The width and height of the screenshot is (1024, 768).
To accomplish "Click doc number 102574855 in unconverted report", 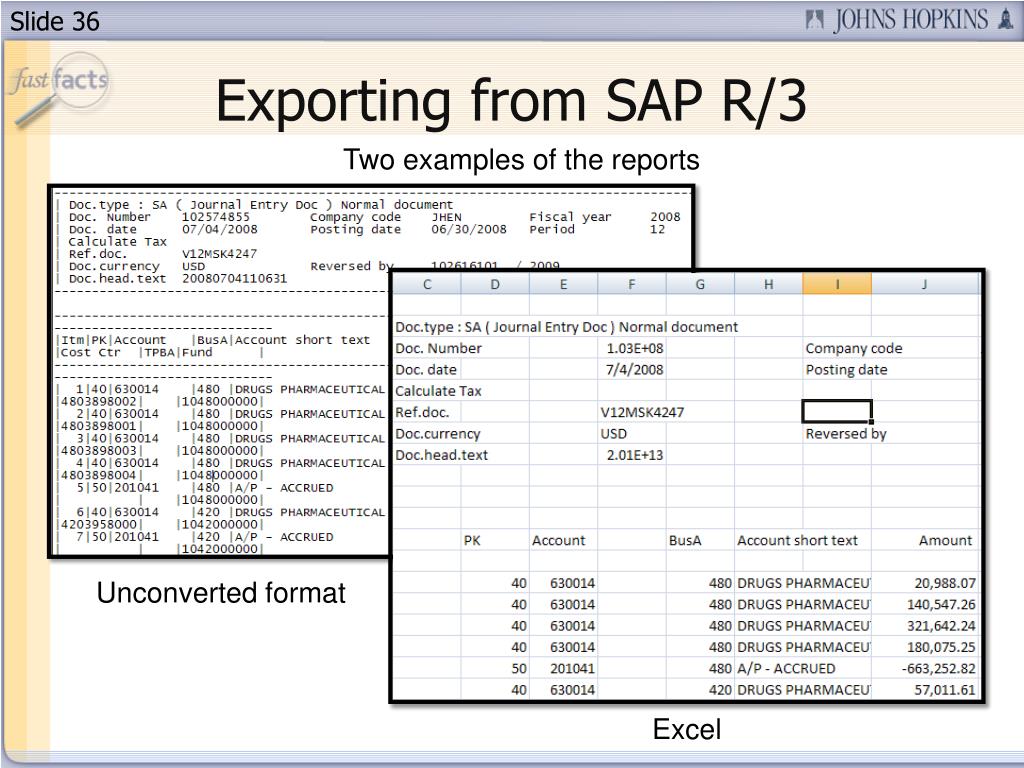I will (216, 217).
